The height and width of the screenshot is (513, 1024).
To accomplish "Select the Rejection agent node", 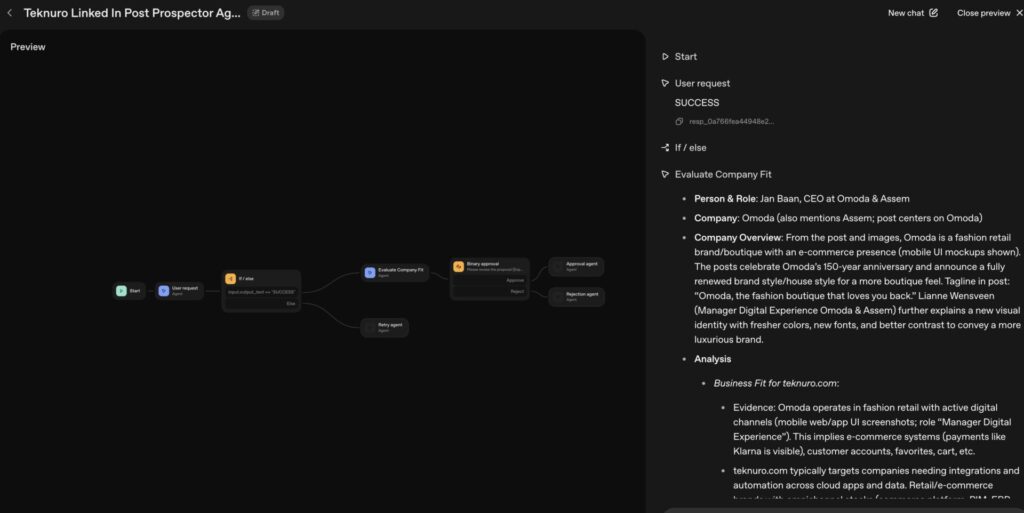I will 576,296.
